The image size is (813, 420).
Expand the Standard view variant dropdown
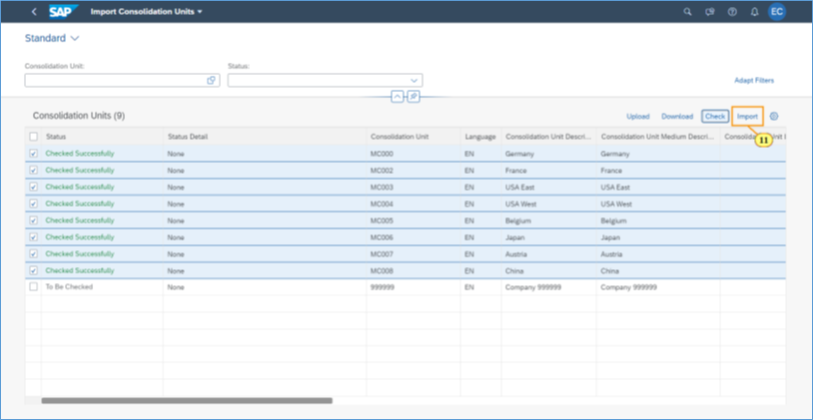(75, 38)
